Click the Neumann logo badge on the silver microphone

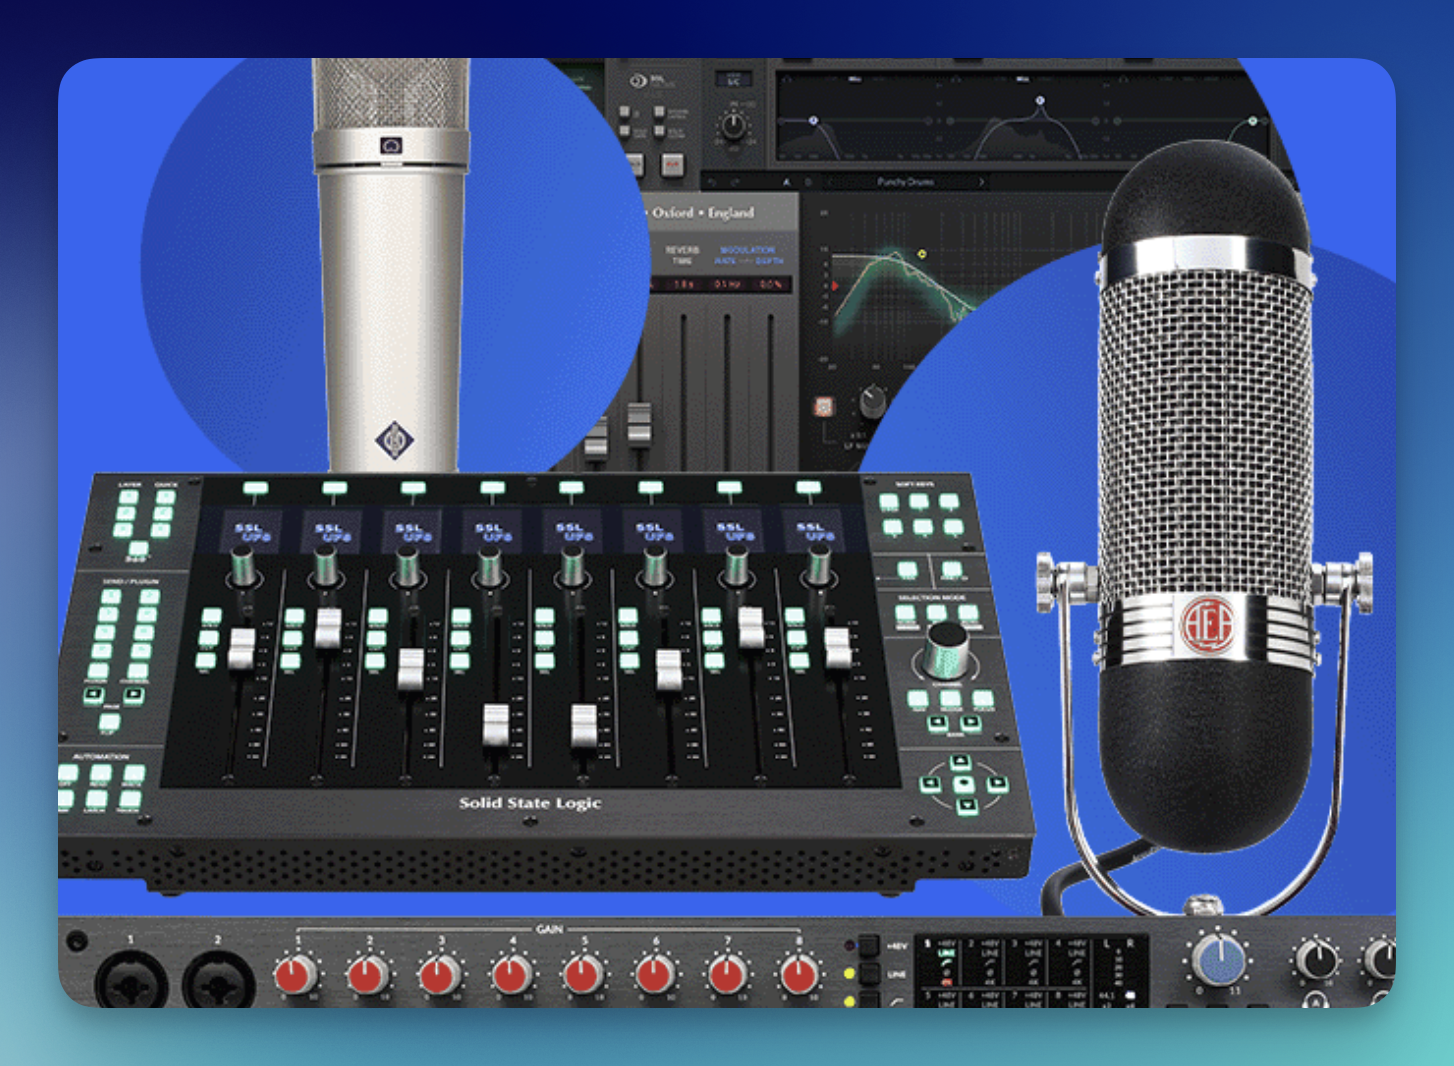(394, 439)
